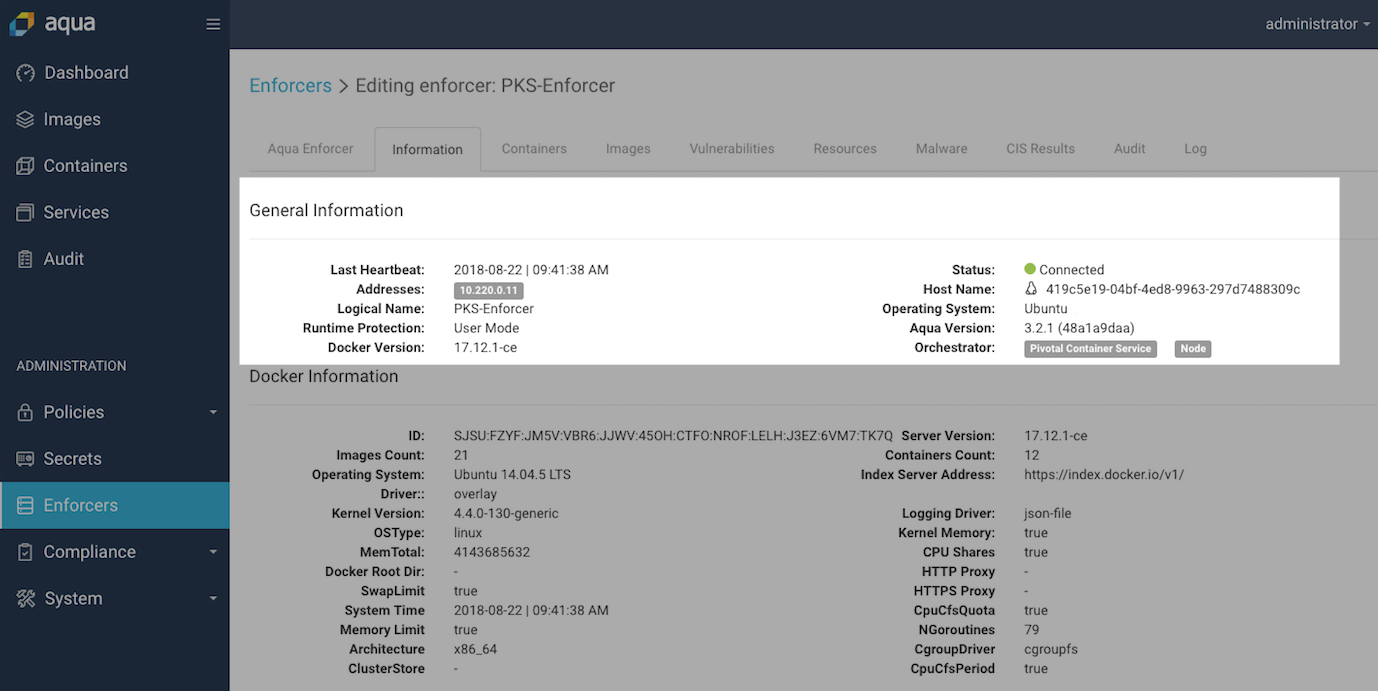Click the NGoroutines 79 value
Viewport: 1378px width, 691px height.
(1032, 630)
